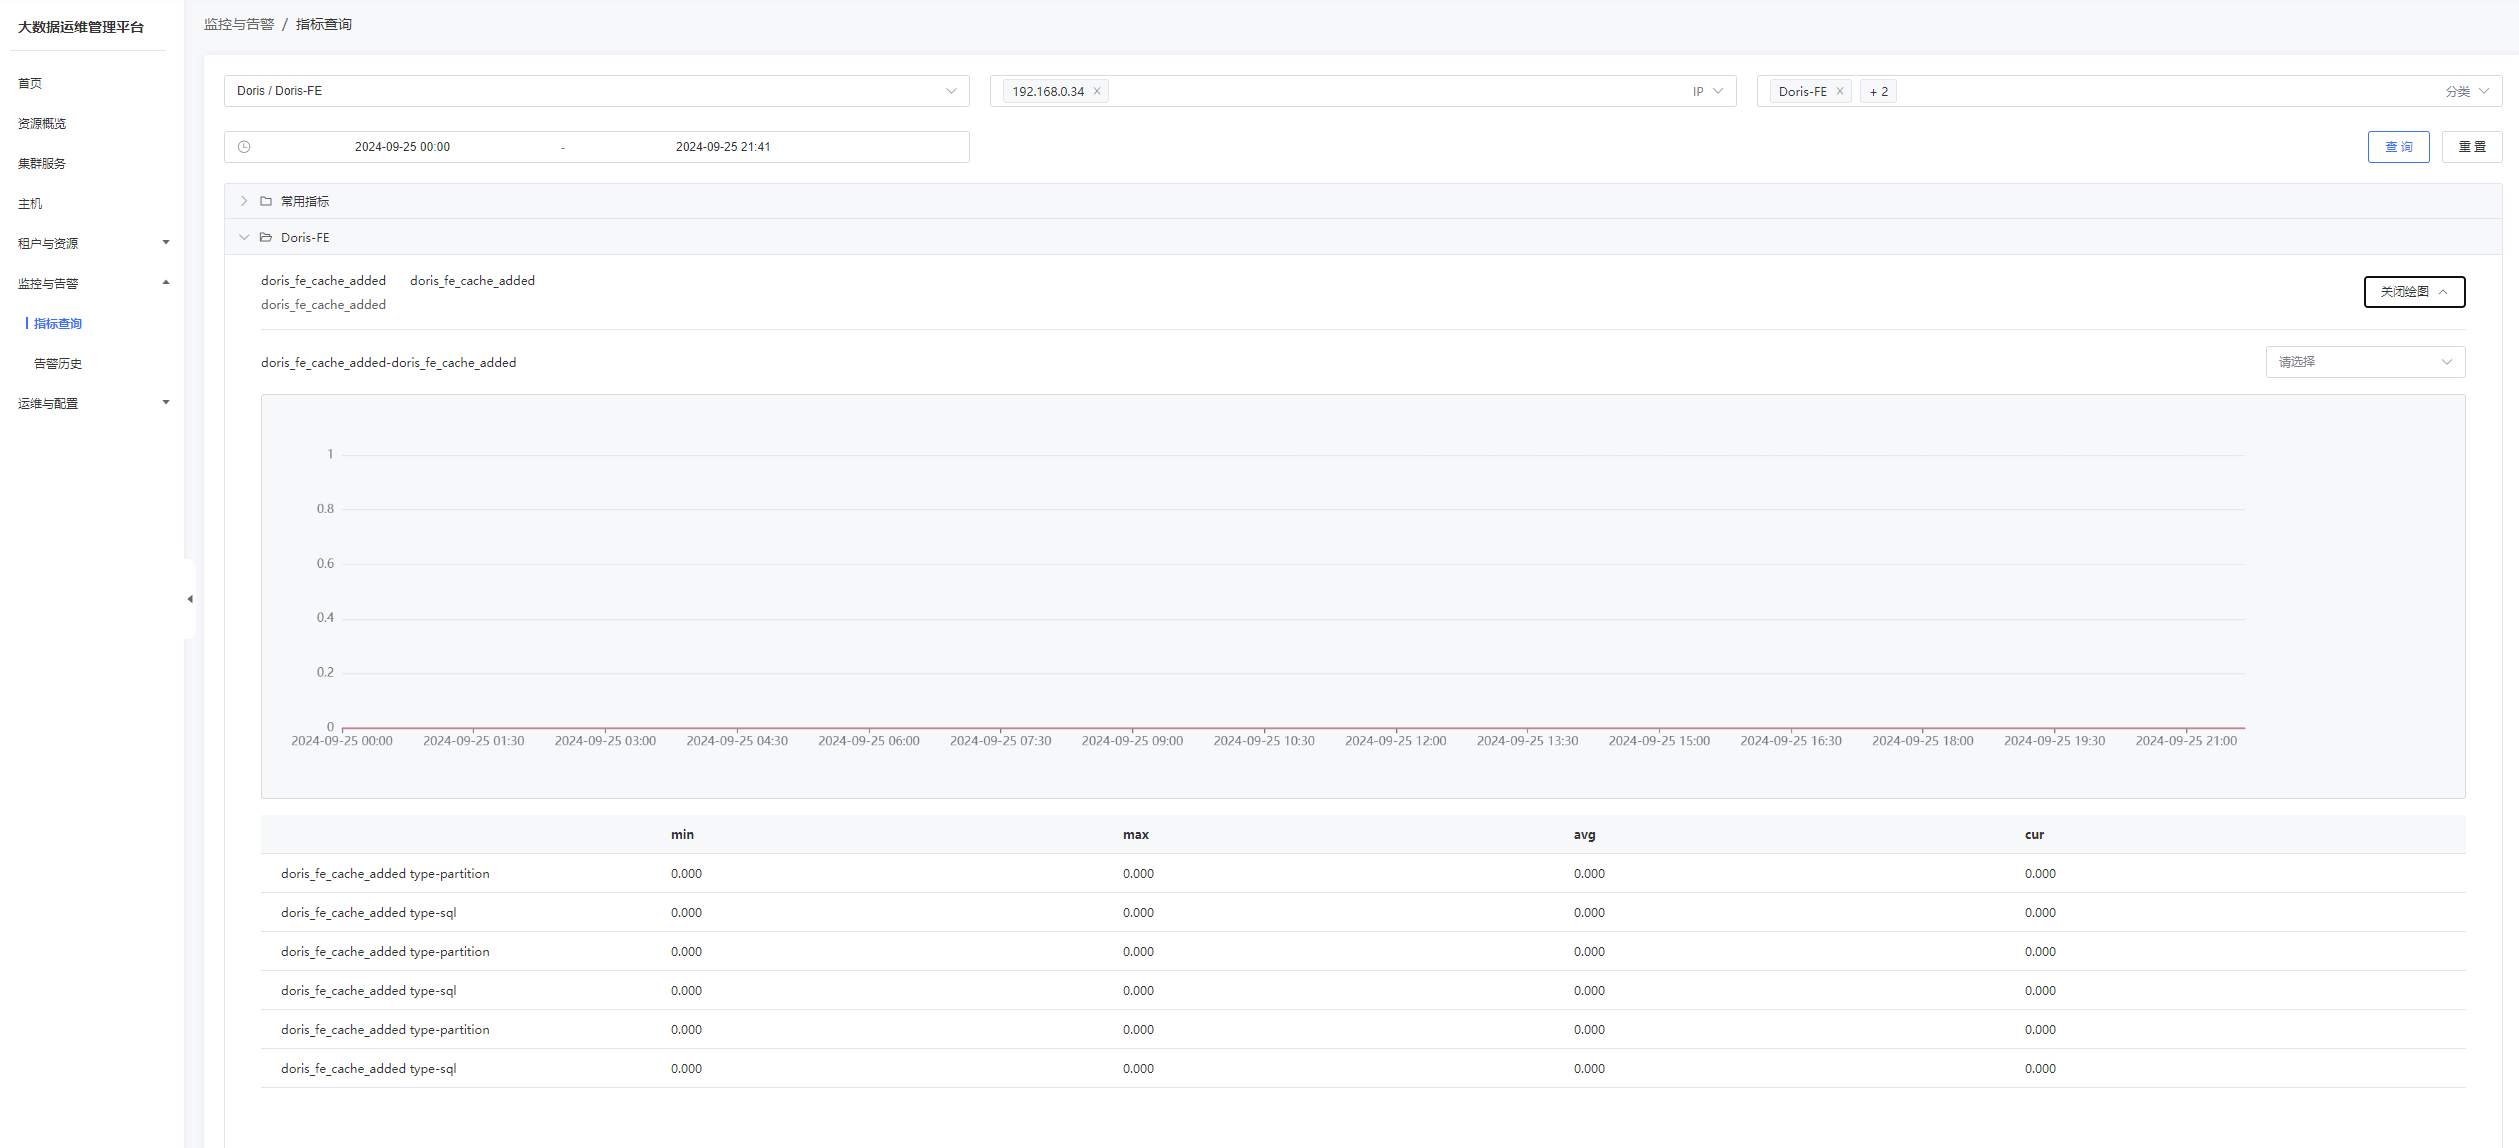This screenshot has height=1148, width=2519.
Task: Click the start date 2024-09-25 00:00 field
Action: pyautogui.click(x=402, y=147)
